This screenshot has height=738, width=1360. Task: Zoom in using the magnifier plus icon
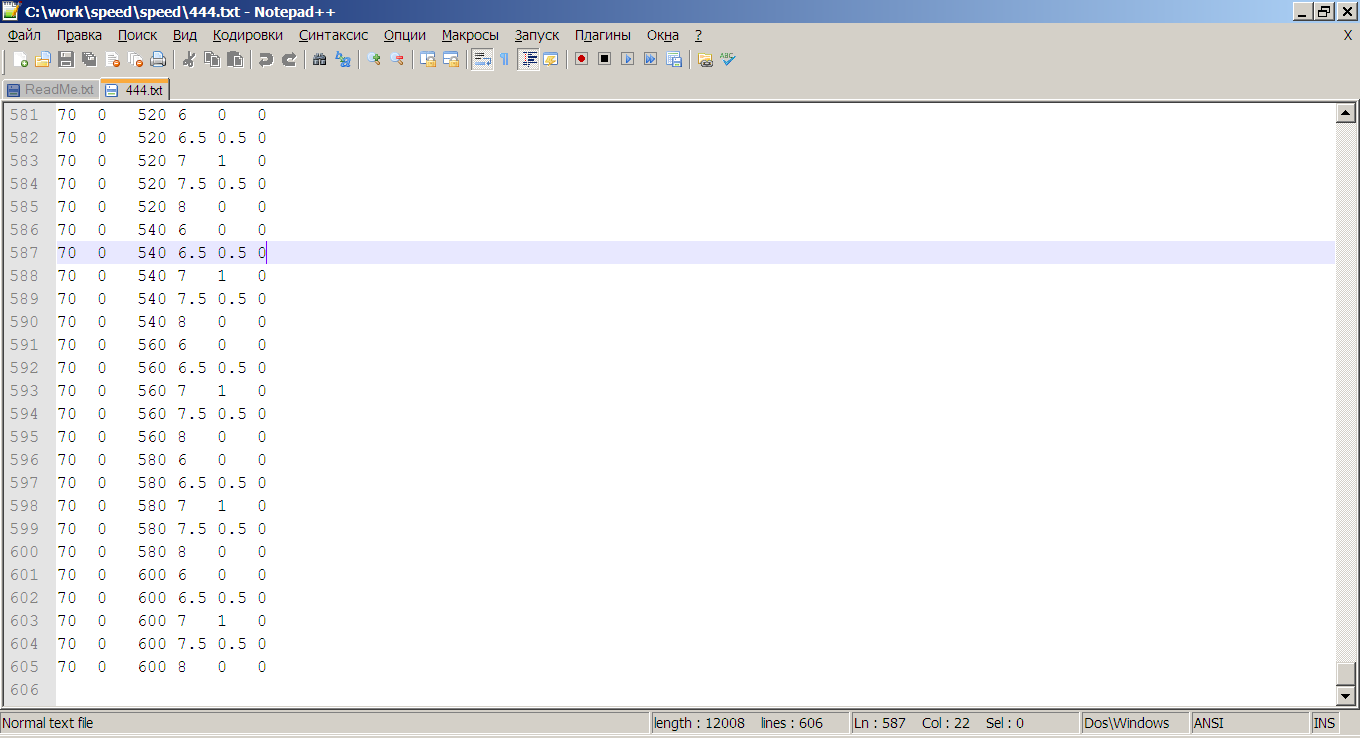(374, 59)
